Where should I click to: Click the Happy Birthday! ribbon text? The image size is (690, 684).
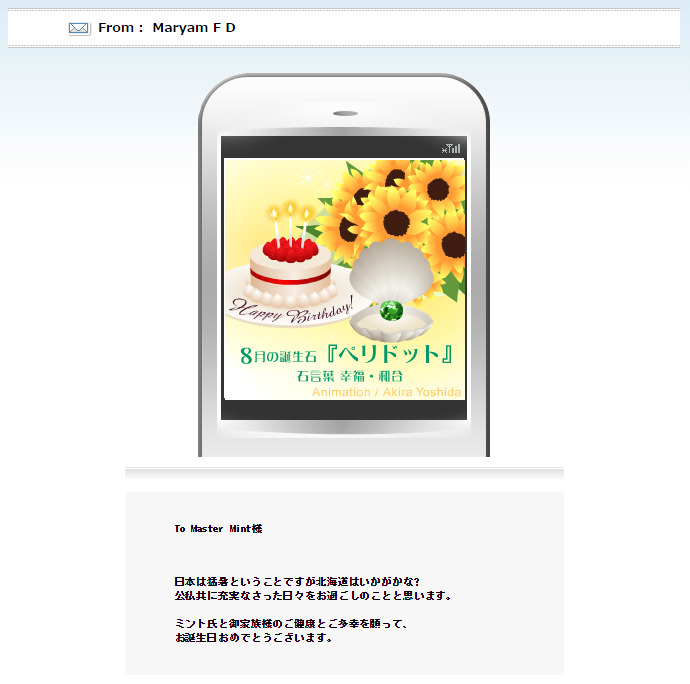click(x=291, y=312)
